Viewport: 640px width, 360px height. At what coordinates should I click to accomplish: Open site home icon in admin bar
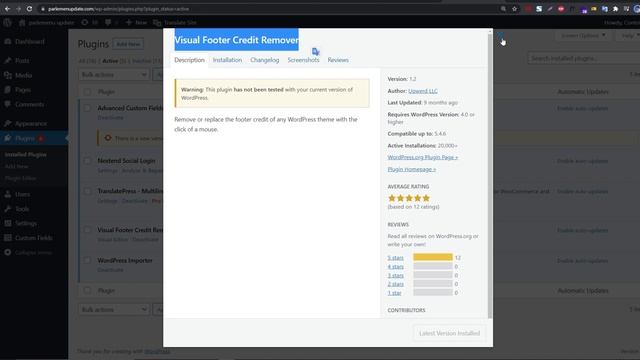22,22
